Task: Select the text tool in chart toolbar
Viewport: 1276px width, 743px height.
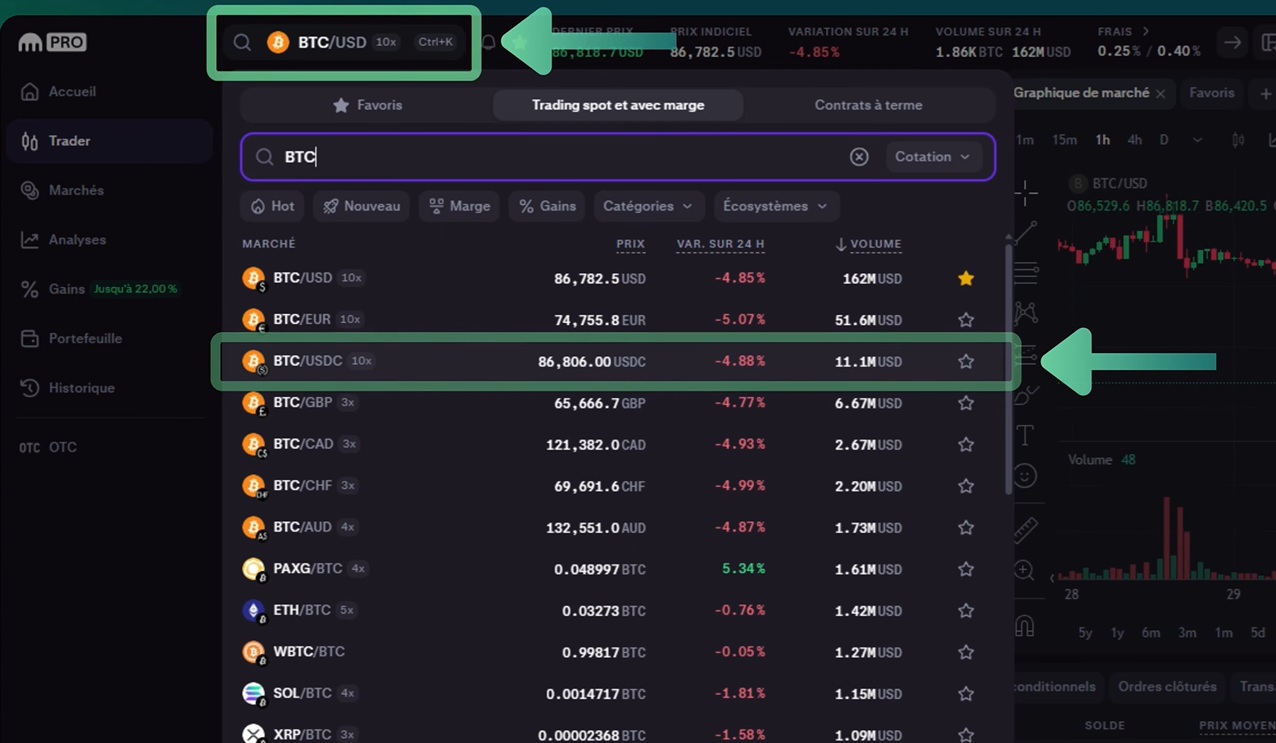Action: [1025, 435]
